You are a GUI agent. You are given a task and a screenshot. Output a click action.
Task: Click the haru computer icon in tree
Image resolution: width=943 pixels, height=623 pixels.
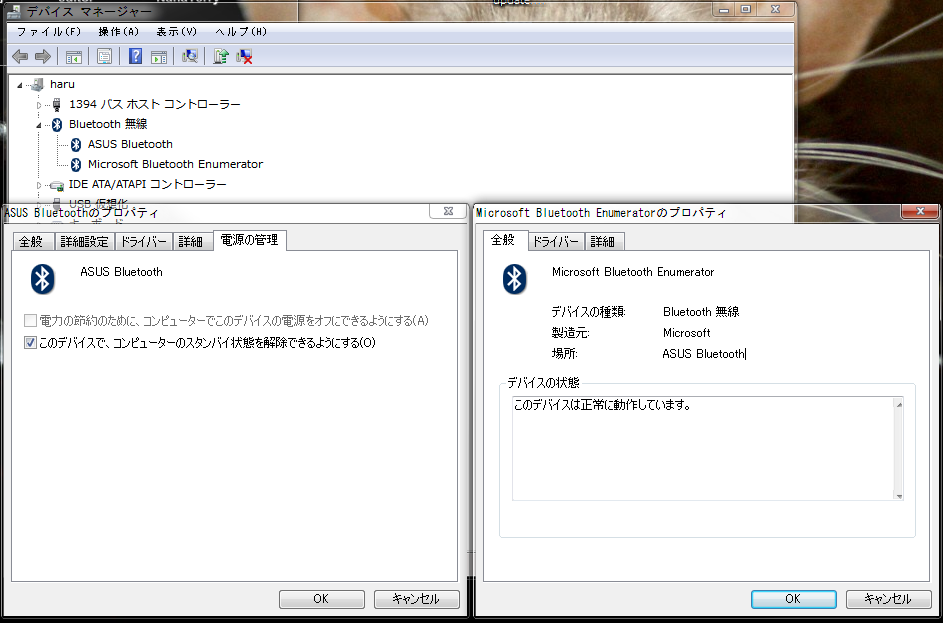click(37, 84)
